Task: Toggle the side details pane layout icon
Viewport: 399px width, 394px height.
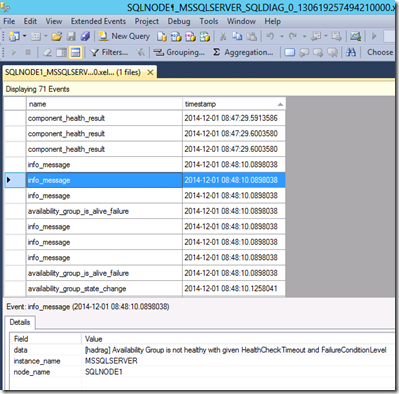Action: 61,52
